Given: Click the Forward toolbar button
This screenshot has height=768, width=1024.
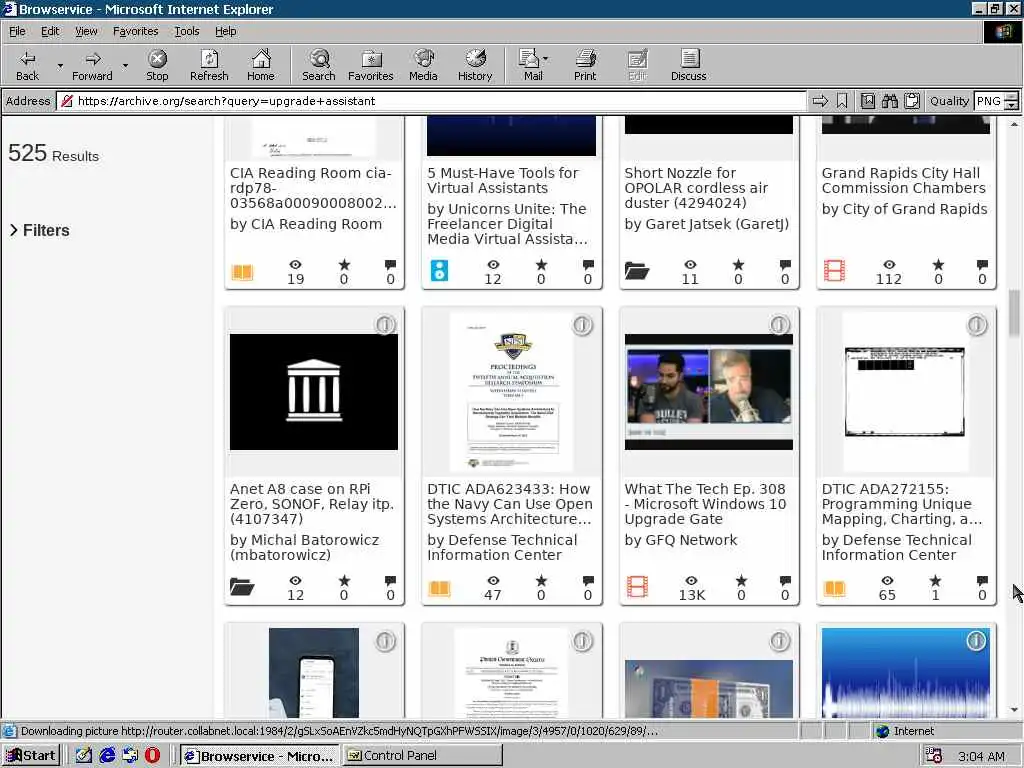Looking at the screenshot, I should [x=92, y=65].
